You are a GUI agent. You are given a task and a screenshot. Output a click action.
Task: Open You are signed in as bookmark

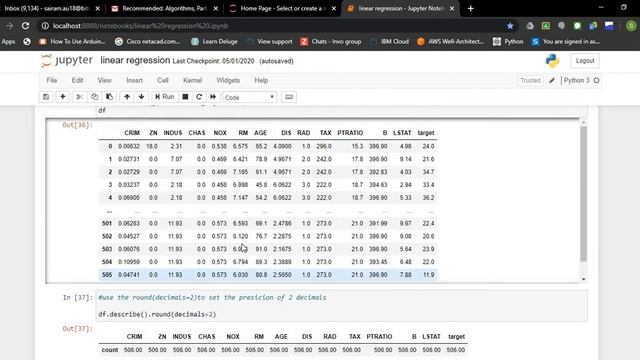(566, 42)
